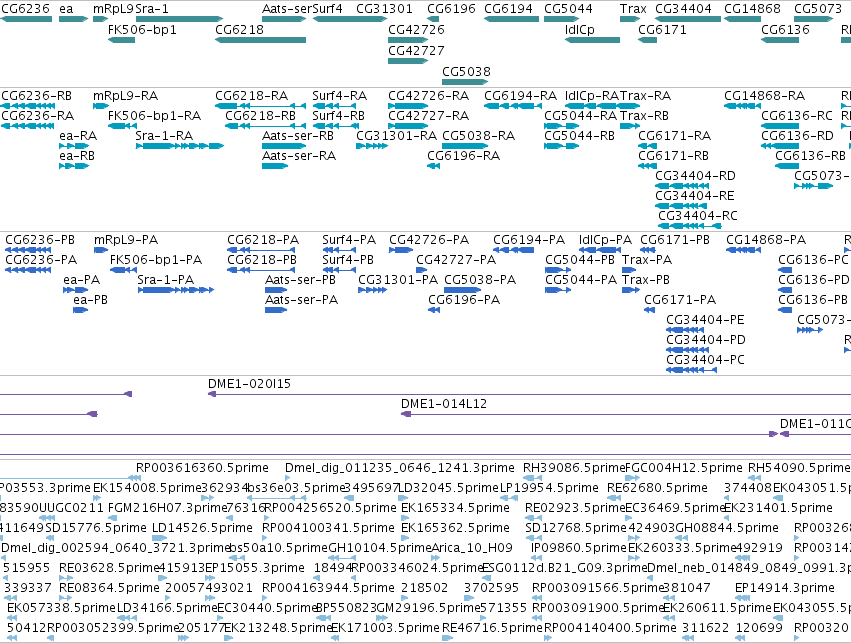Click the GM29196.5prime EST label
Viewport: 851px width, 643px height.
[428, 608]
